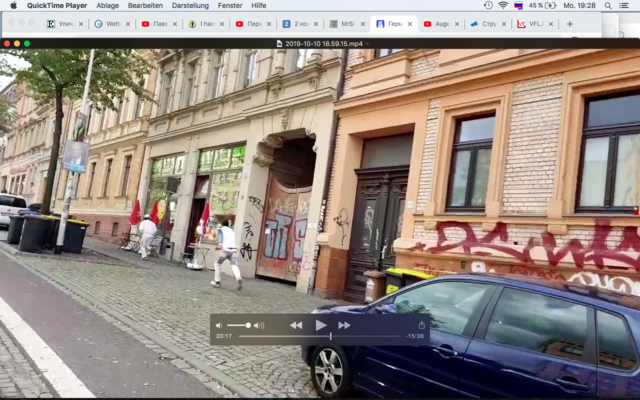The image size is (640, 400).
Task: Close the 'Улич' browser tab
Action: point(81,24)
